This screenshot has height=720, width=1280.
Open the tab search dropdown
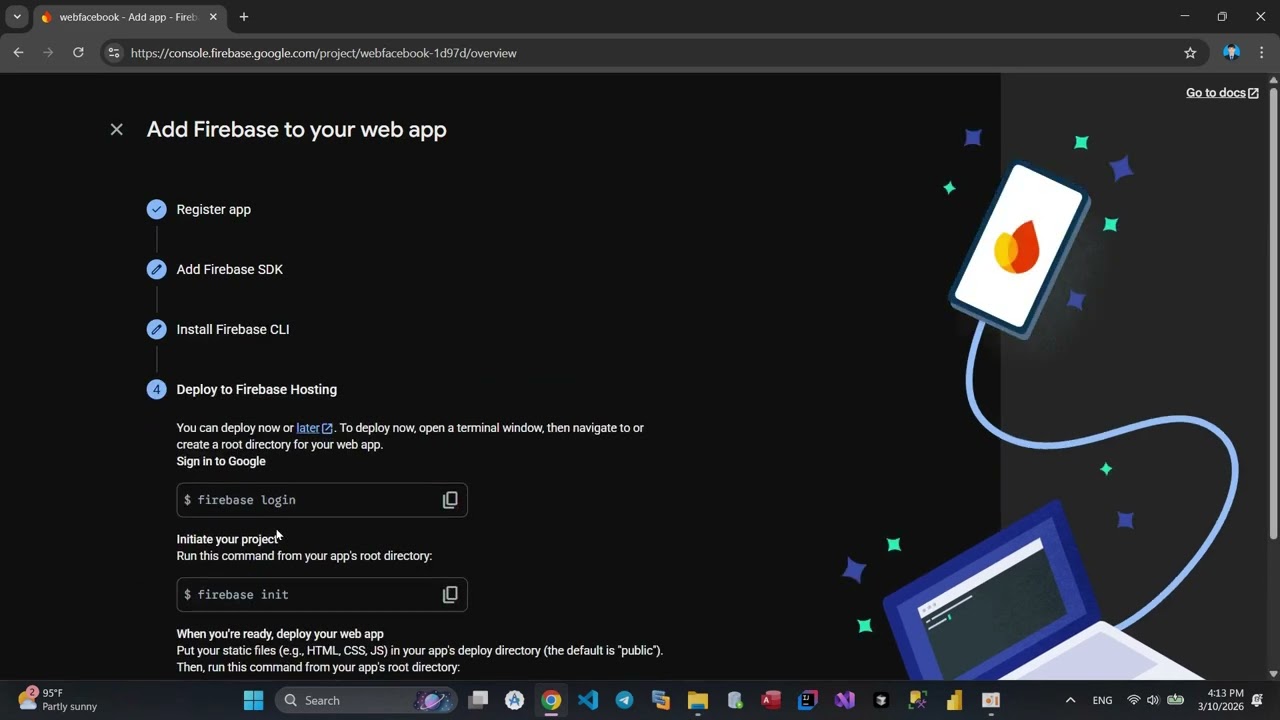click(17, 17)
